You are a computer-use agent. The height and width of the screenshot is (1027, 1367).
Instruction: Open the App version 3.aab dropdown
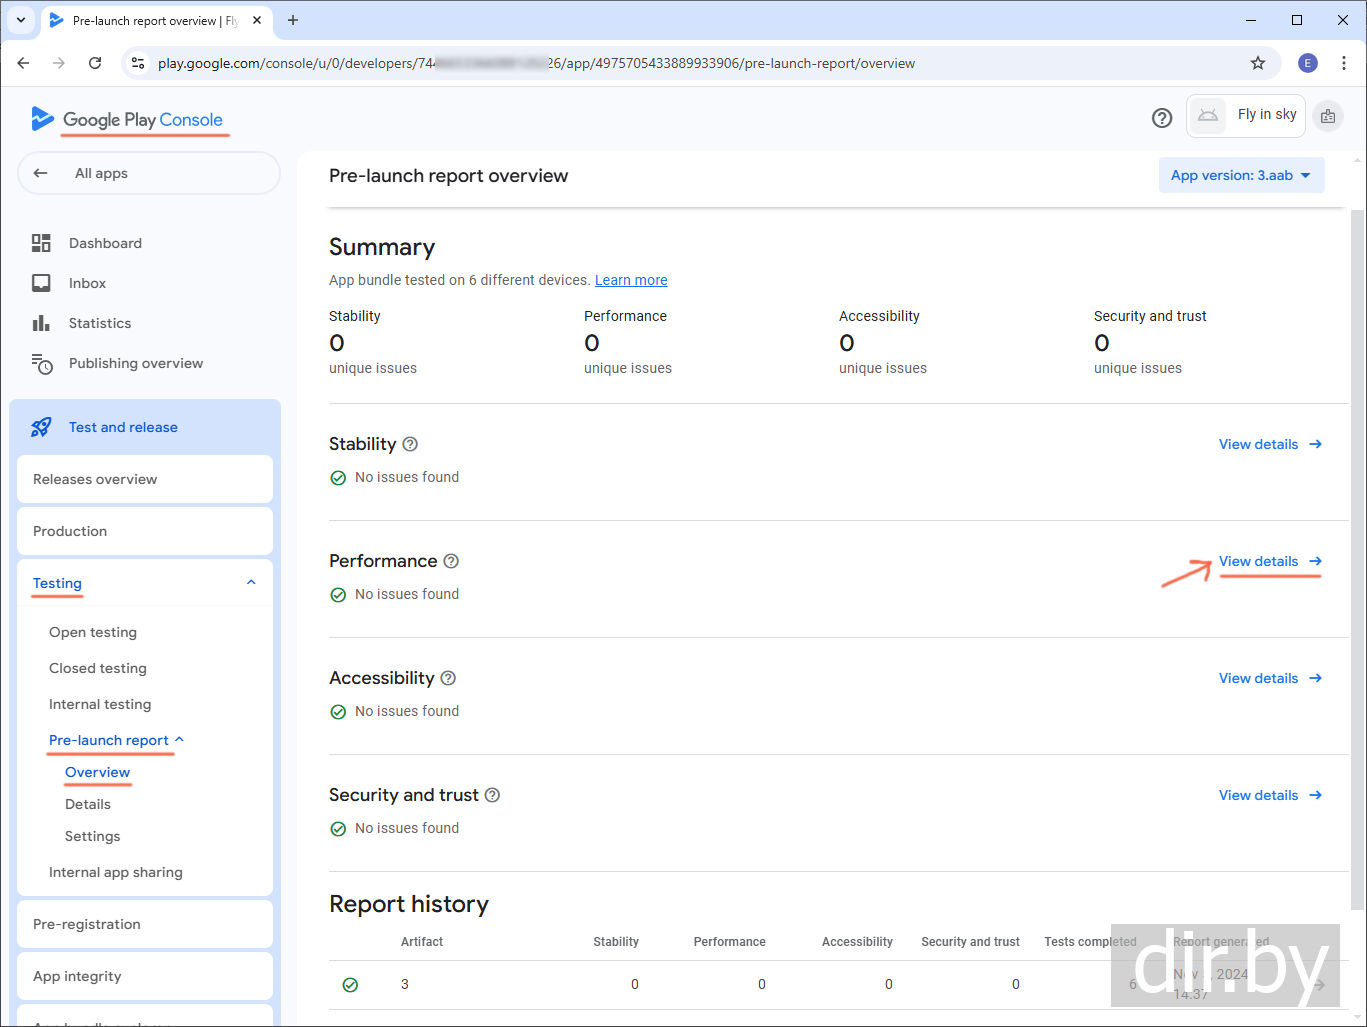1241,175
